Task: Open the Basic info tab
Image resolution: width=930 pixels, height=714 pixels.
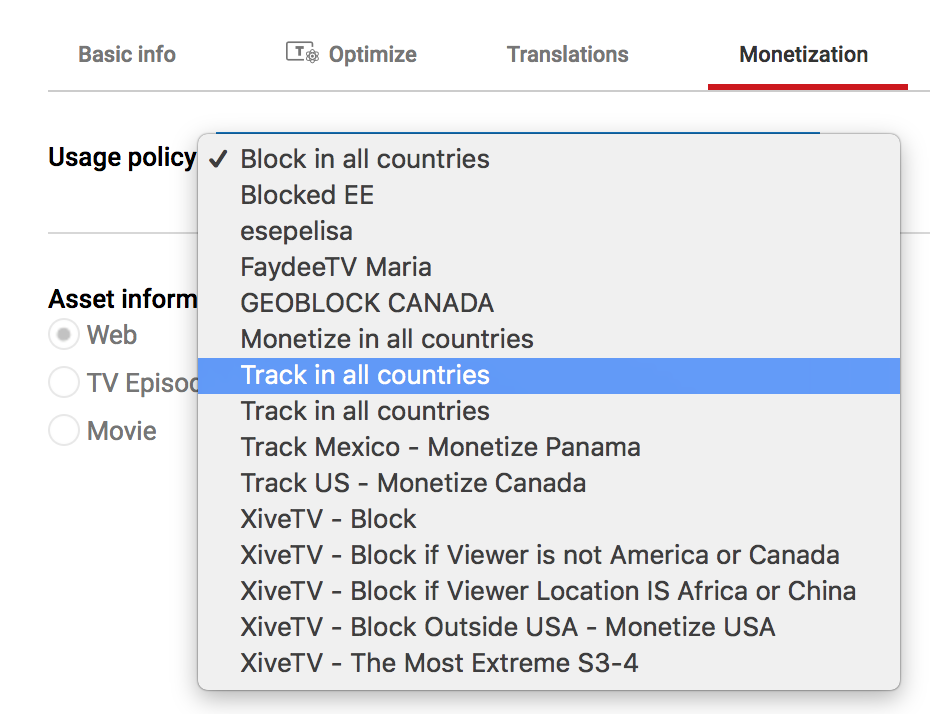Action: [x=127, y=55]
